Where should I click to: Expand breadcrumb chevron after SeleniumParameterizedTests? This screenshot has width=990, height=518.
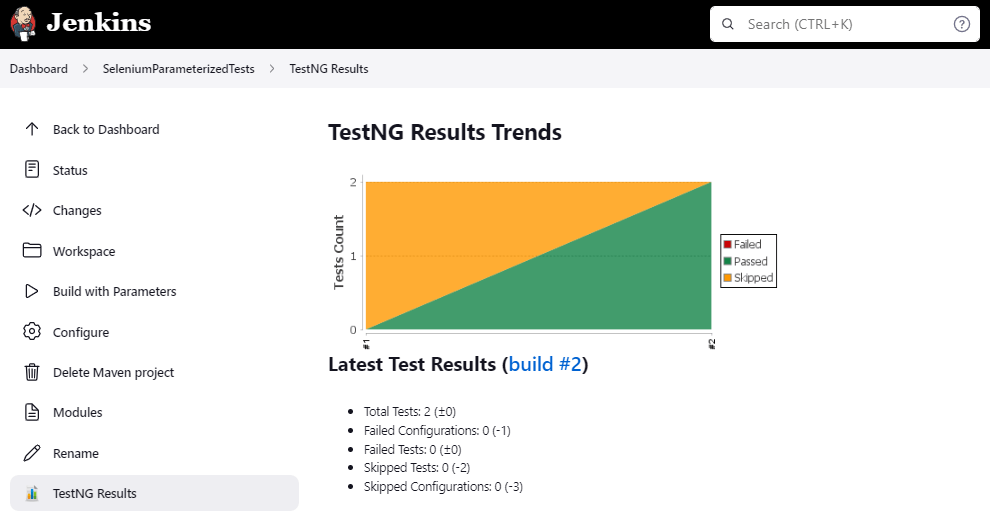(272, 69)
